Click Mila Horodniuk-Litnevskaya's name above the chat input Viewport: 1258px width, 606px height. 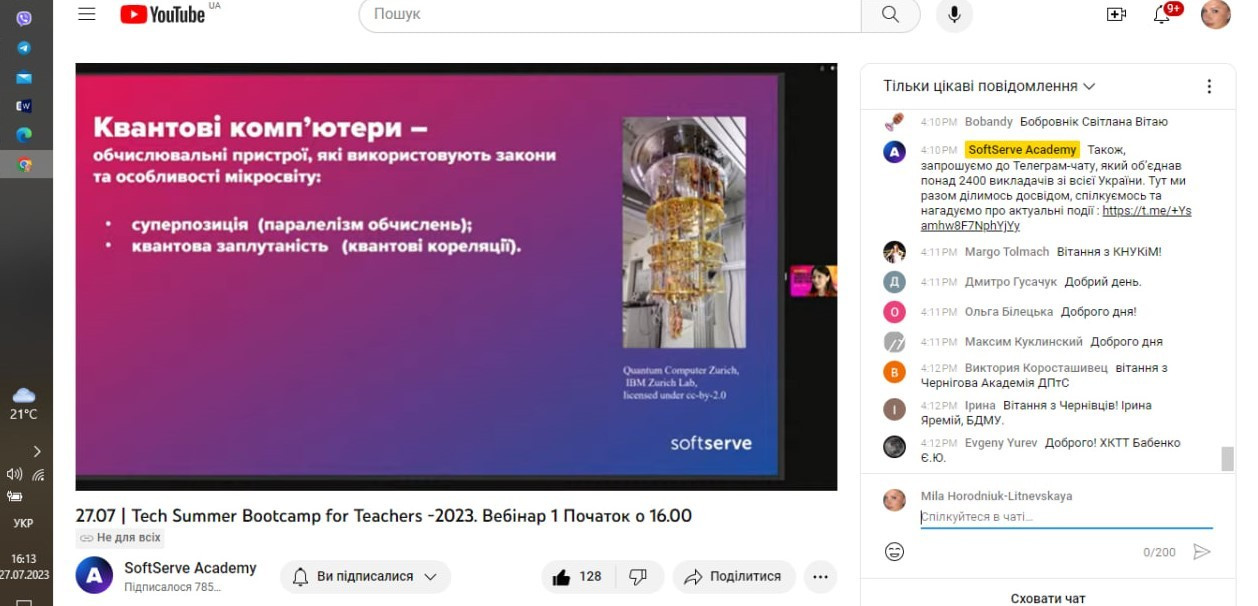coord(996,496)
